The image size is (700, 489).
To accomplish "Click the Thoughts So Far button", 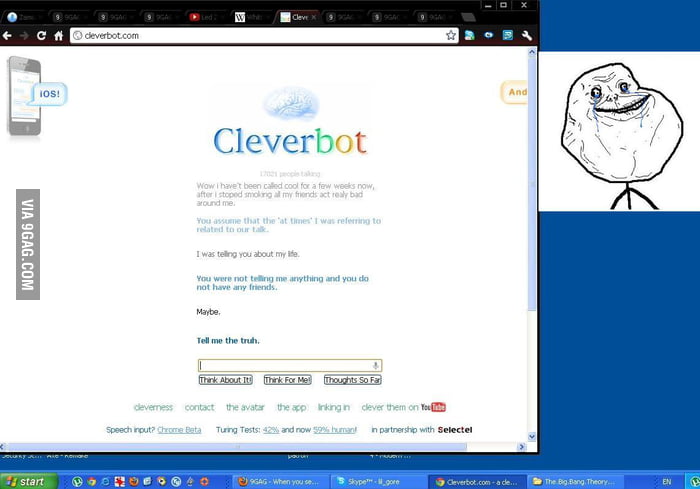I will (x=353, y=380).
